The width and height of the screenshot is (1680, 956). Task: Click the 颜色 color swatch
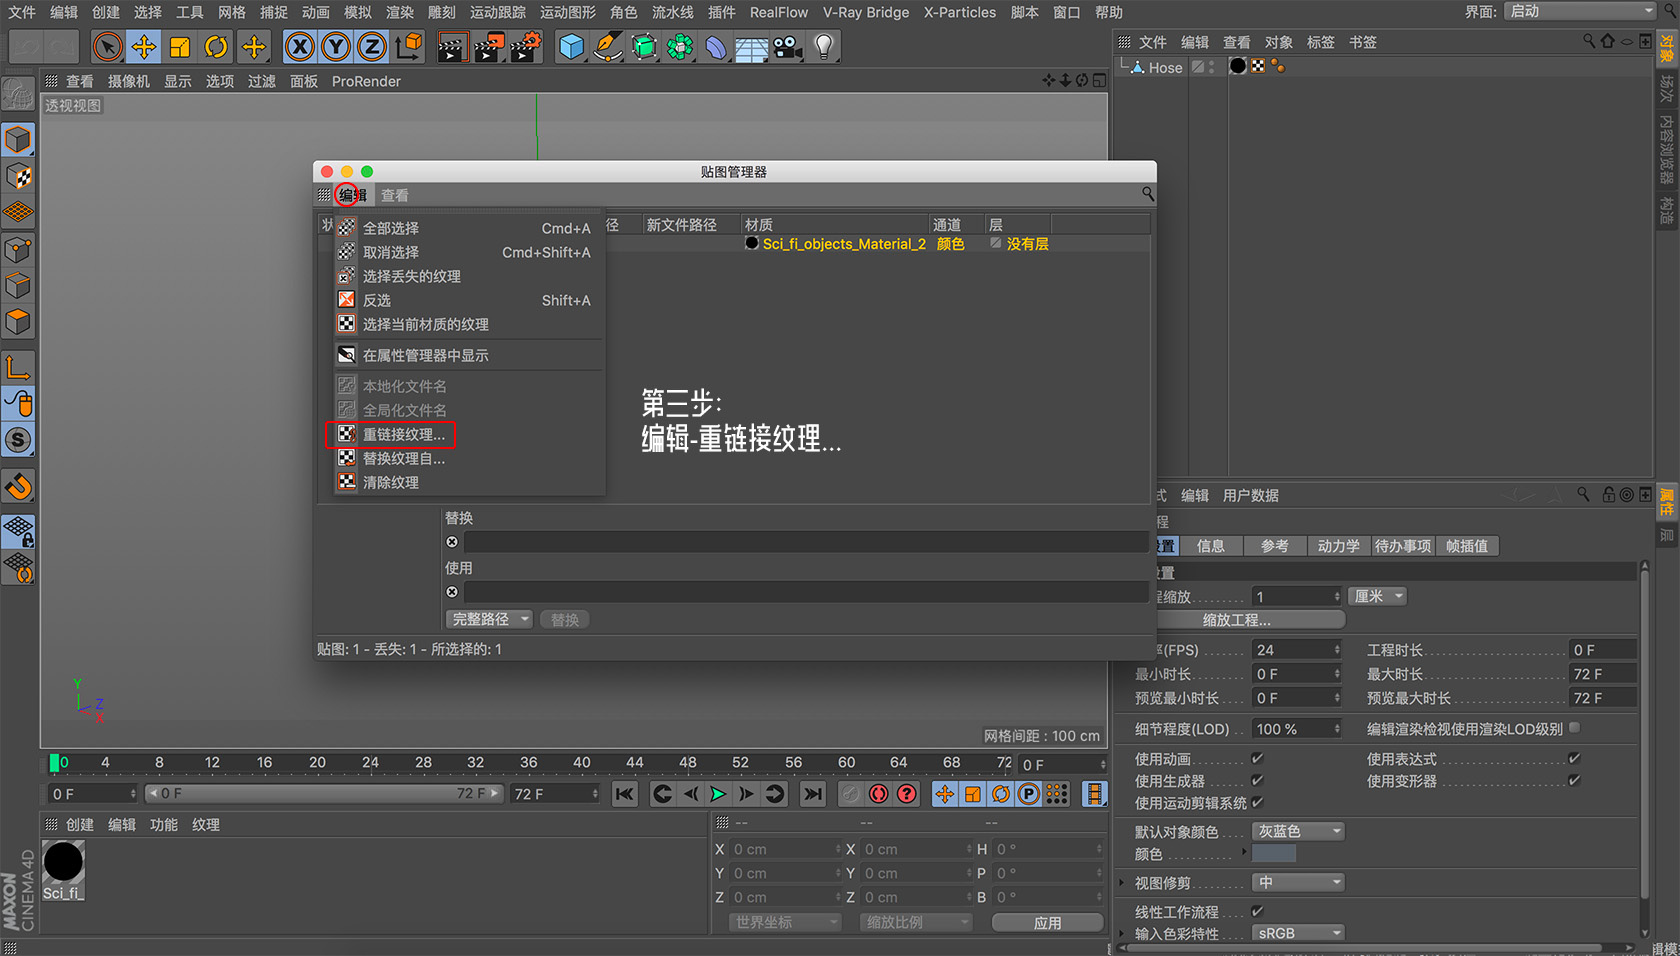tap(1274, 854)
